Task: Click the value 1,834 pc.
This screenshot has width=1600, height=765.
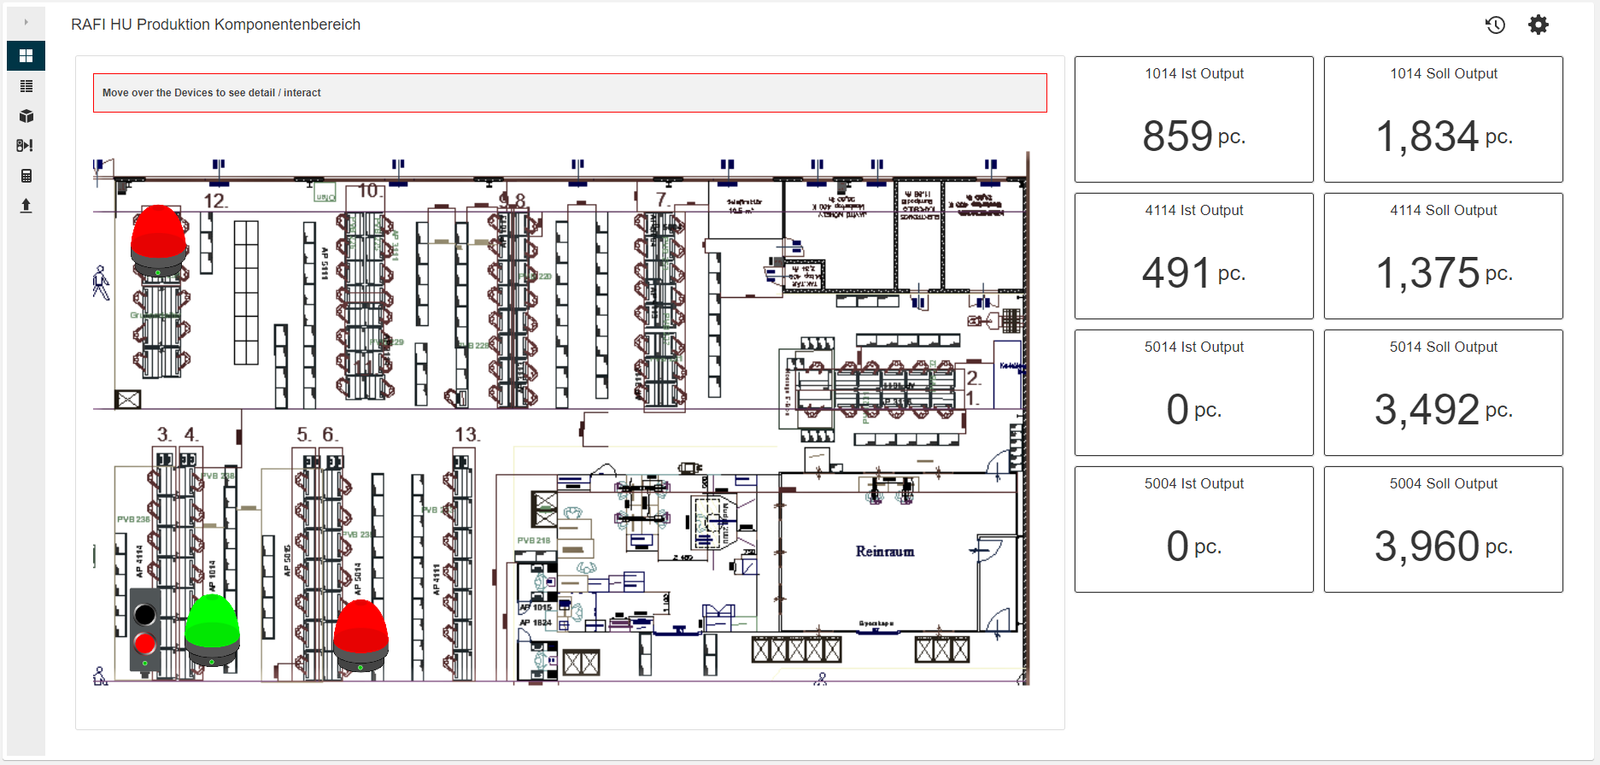Action: click(1444, 136)
